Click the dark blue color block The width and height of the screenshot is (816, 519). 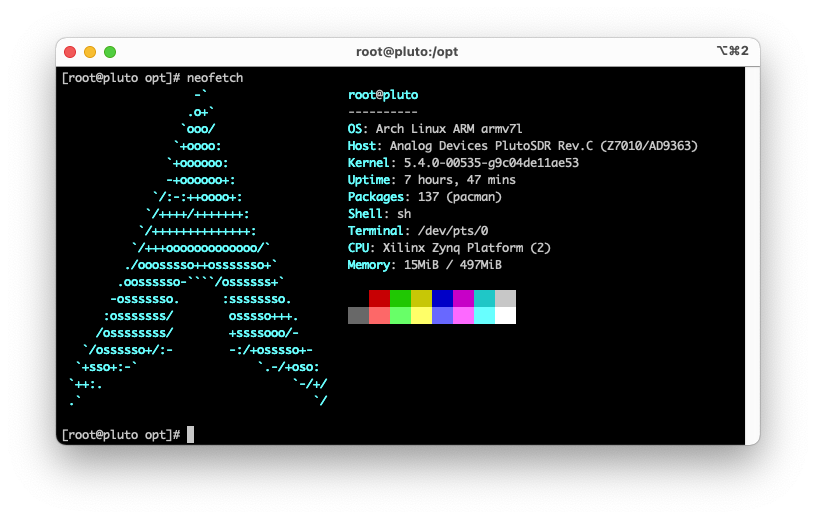[442, 298]
